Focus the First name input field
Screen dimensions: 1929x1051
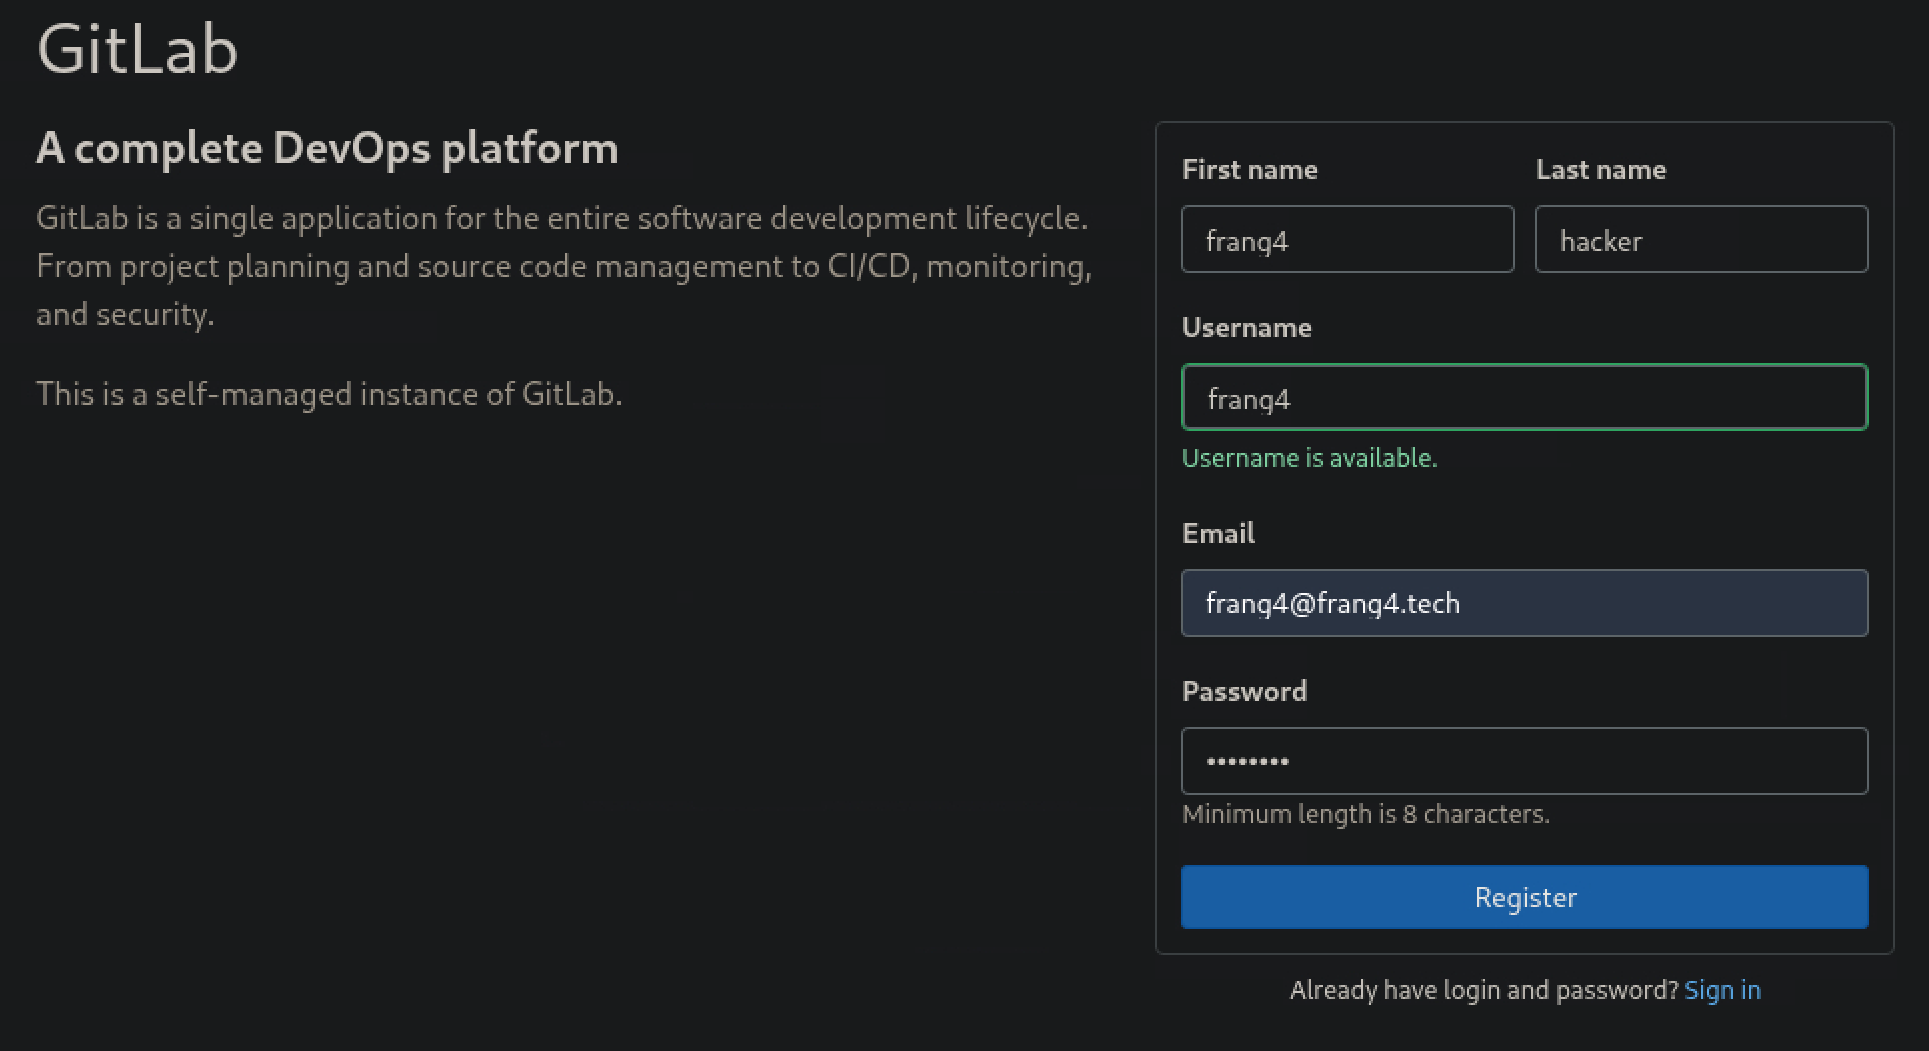pyautogui.click(x=1347, y=239)
